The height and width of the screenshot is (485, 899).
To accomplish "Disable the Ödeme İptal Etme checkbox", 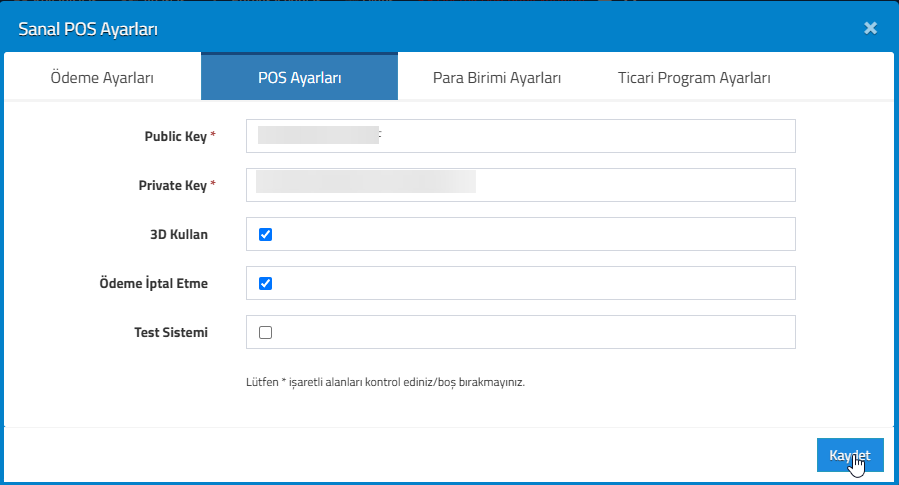I will 265,283.
